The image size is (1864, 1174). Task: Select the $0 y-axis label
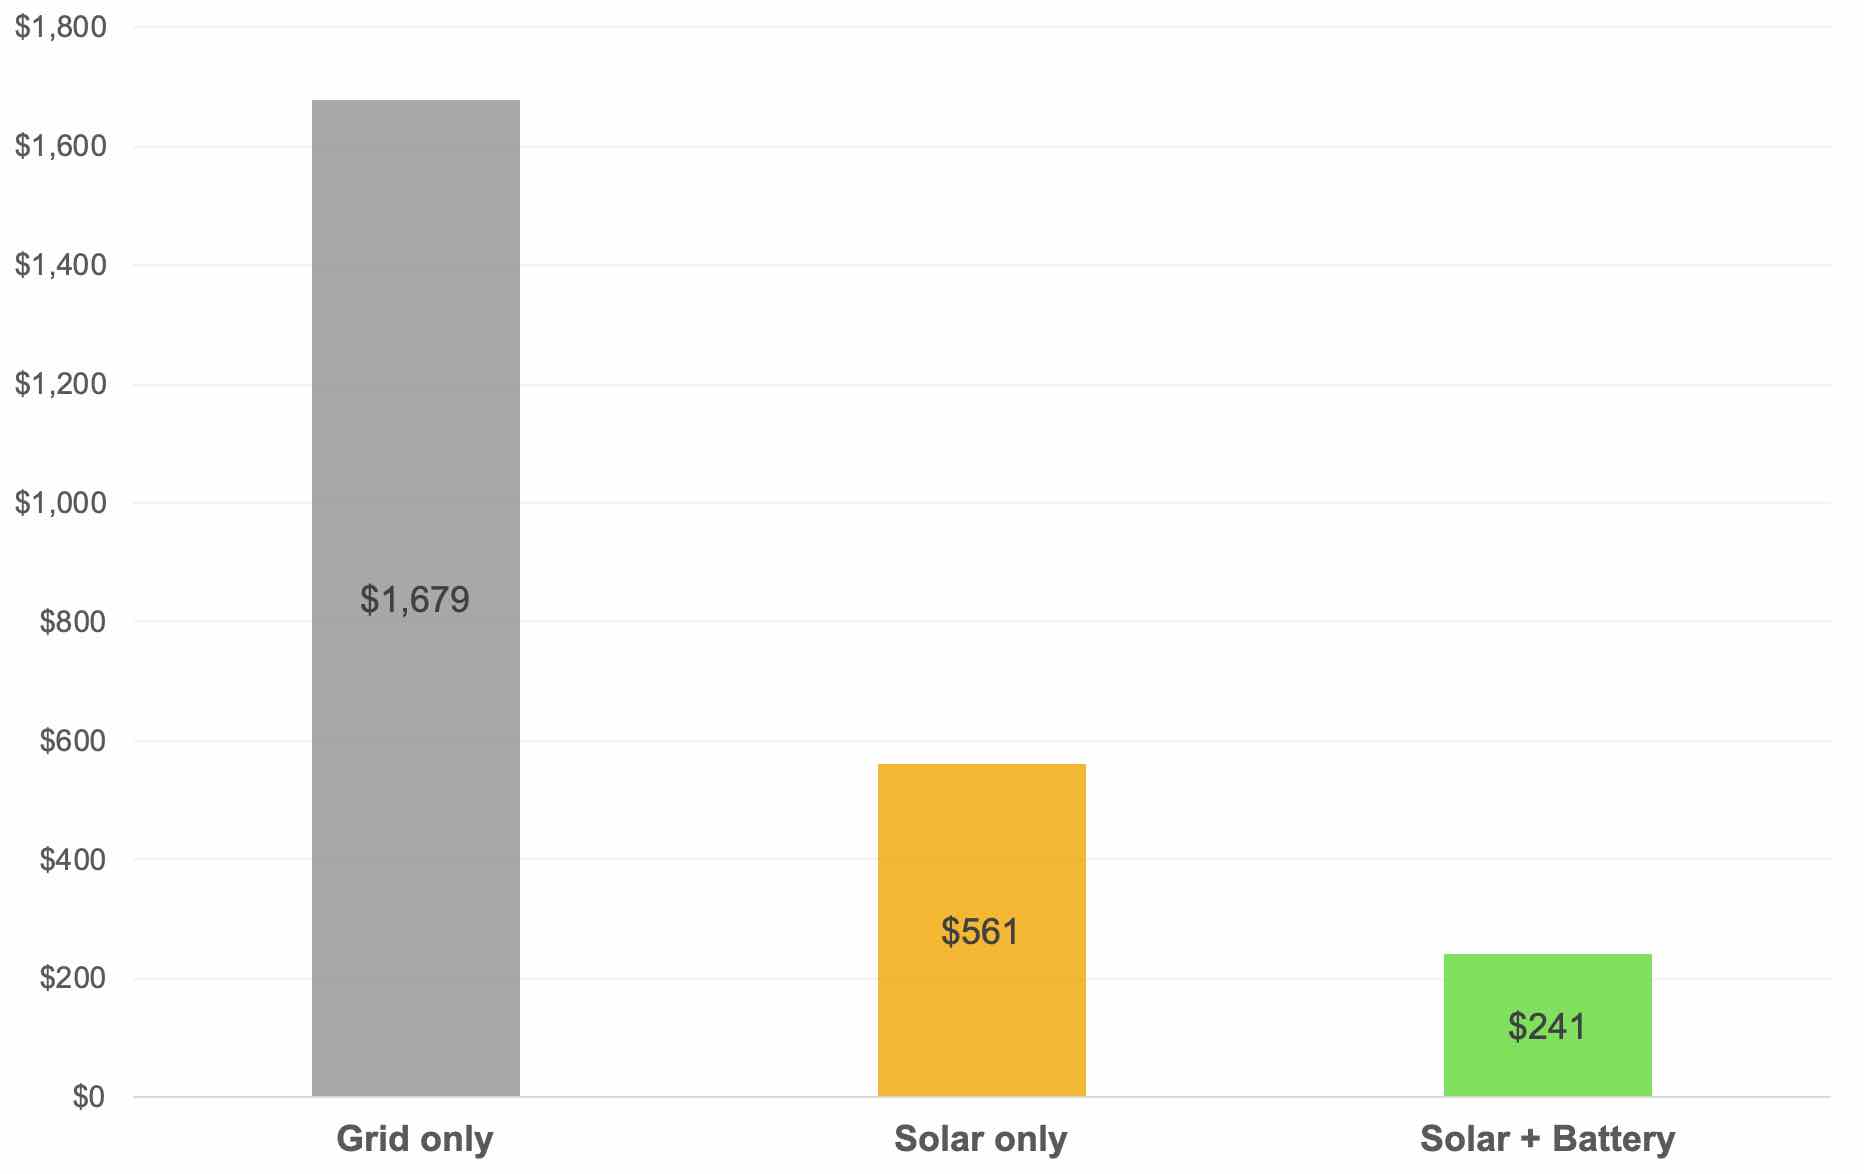[x=88, y=1097]
